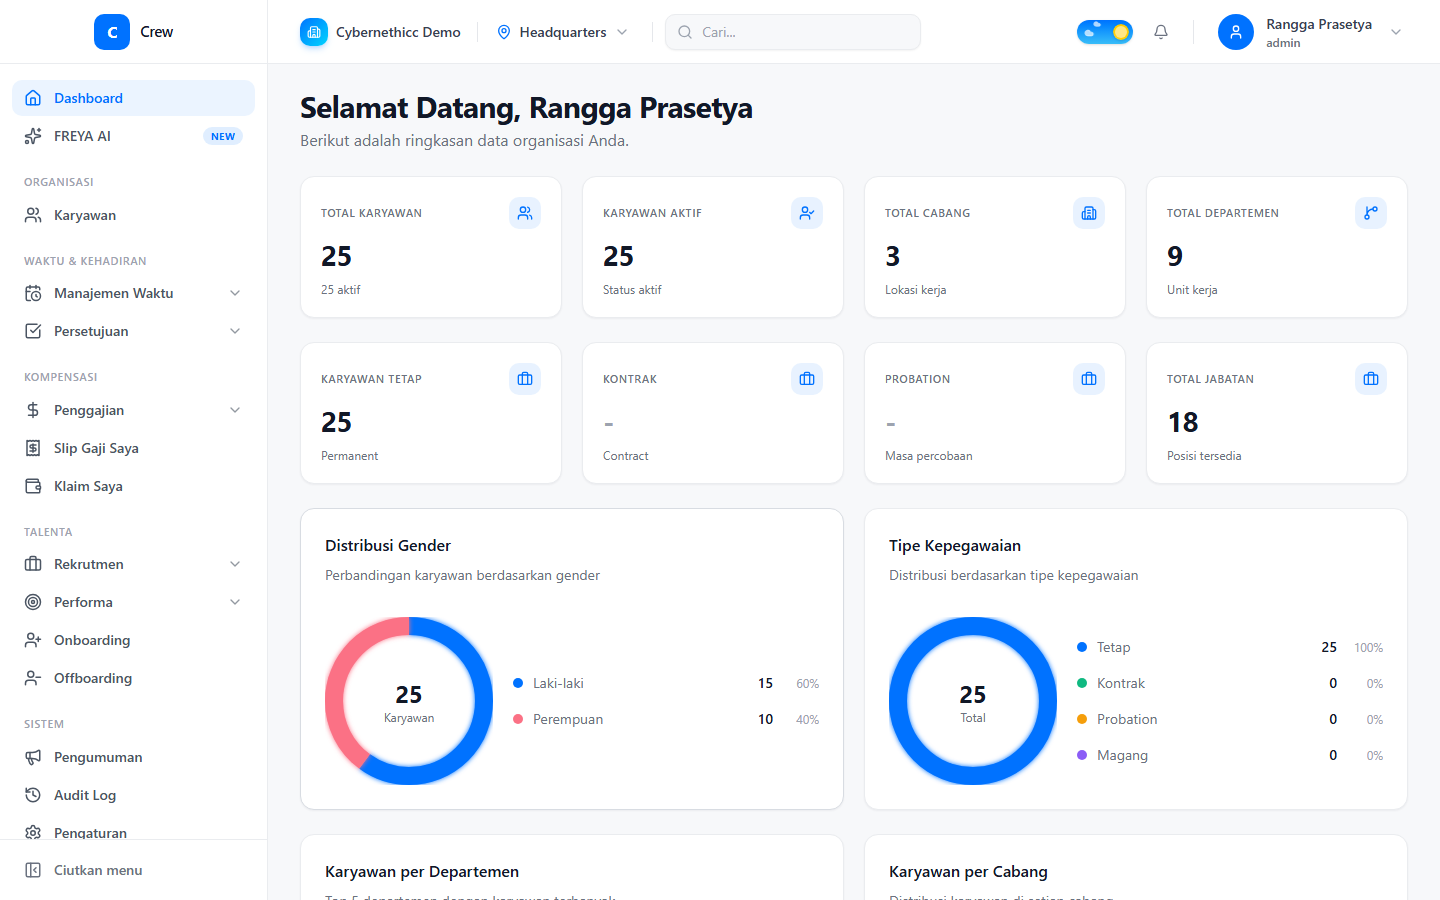Open the user account dropdown arrow
Screen dimensions: 1440x900
click(1396, 32)
